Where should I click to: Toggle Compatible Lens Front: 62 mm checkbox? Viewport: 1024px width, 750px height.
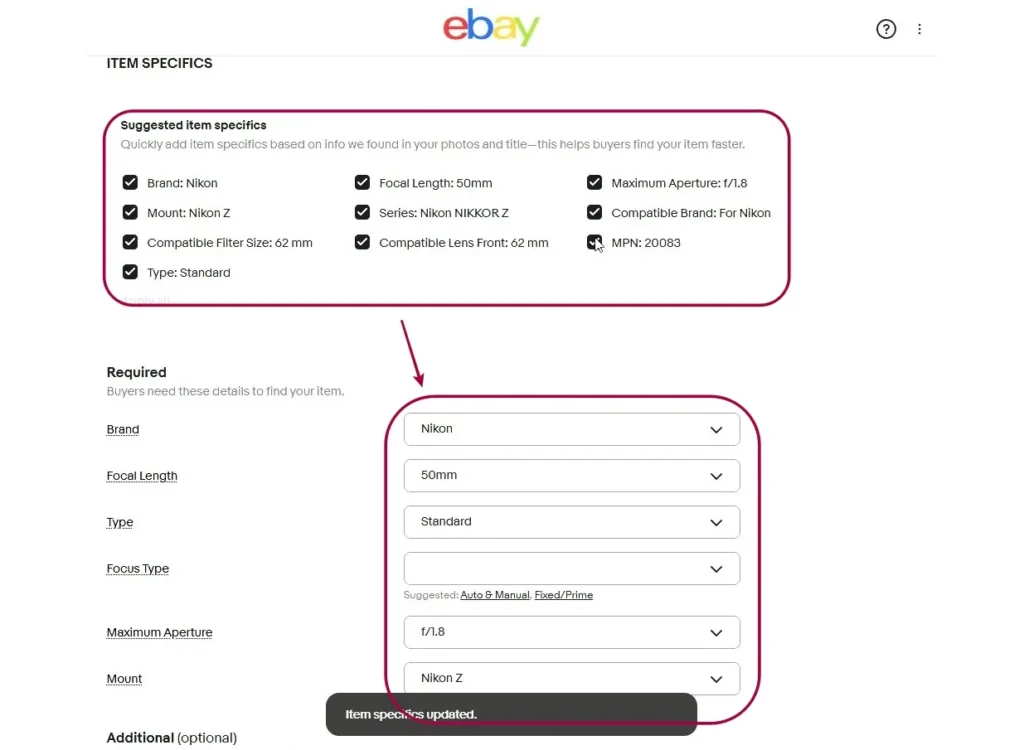click(362, 243)
